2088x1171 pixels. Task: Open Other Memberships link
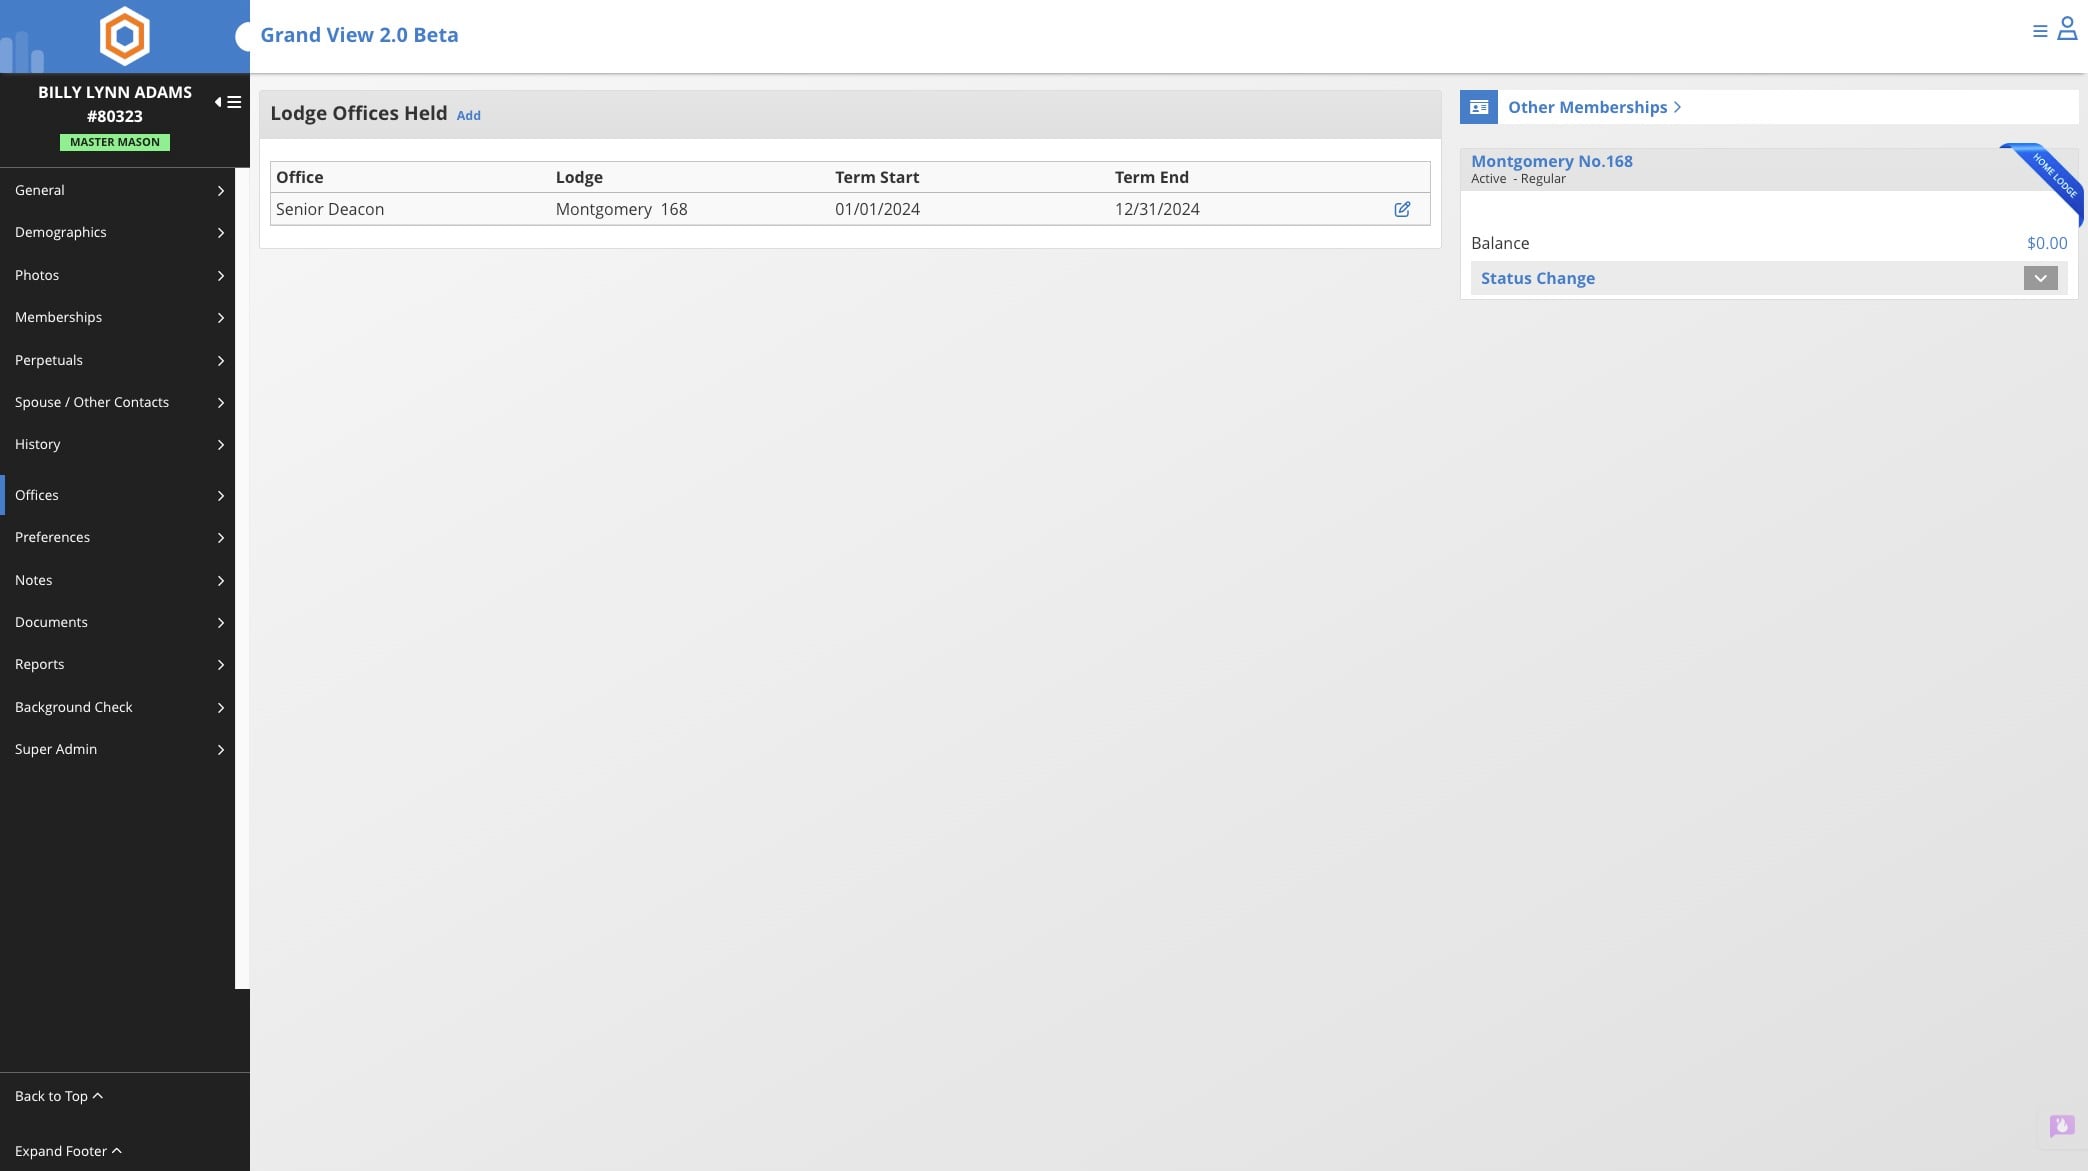point(1594,107)
